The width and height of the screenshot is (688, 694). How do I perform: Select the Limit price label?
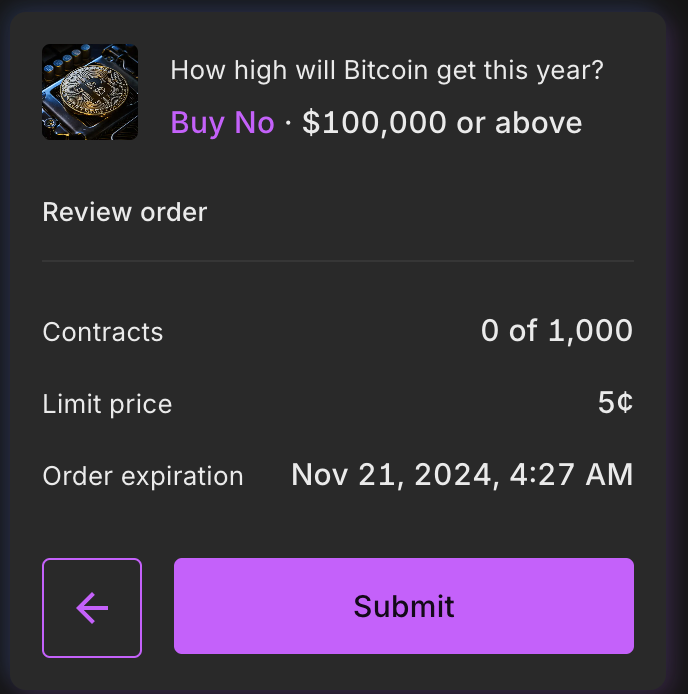click(107, 405)
